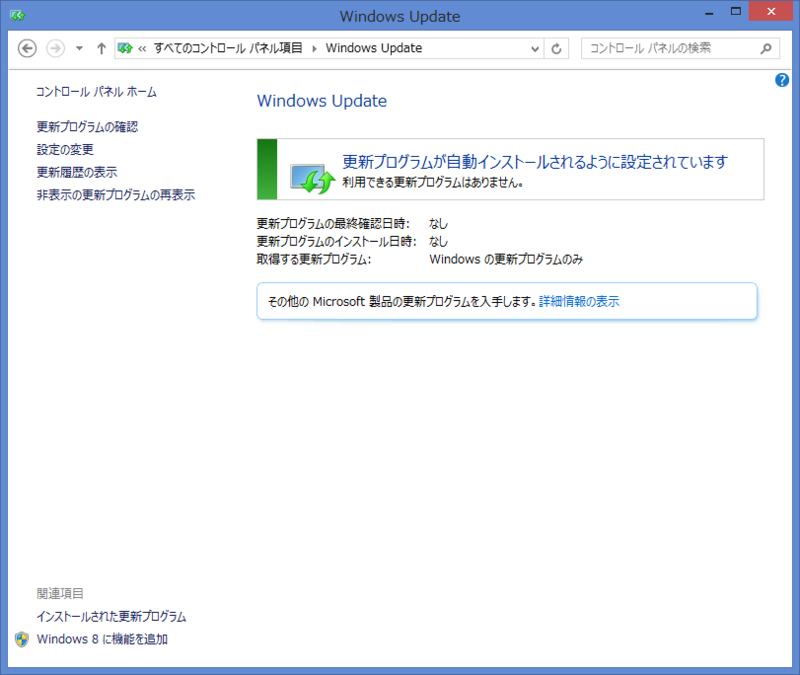Click the コントロール パネルの検索 search field
800x675 pixels.
tap(680, 48)
